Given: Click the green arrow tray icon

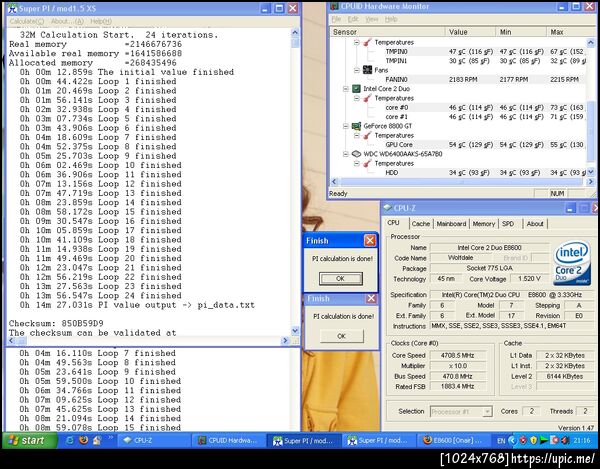Looking at the screenshot, I should click(544, 440).
